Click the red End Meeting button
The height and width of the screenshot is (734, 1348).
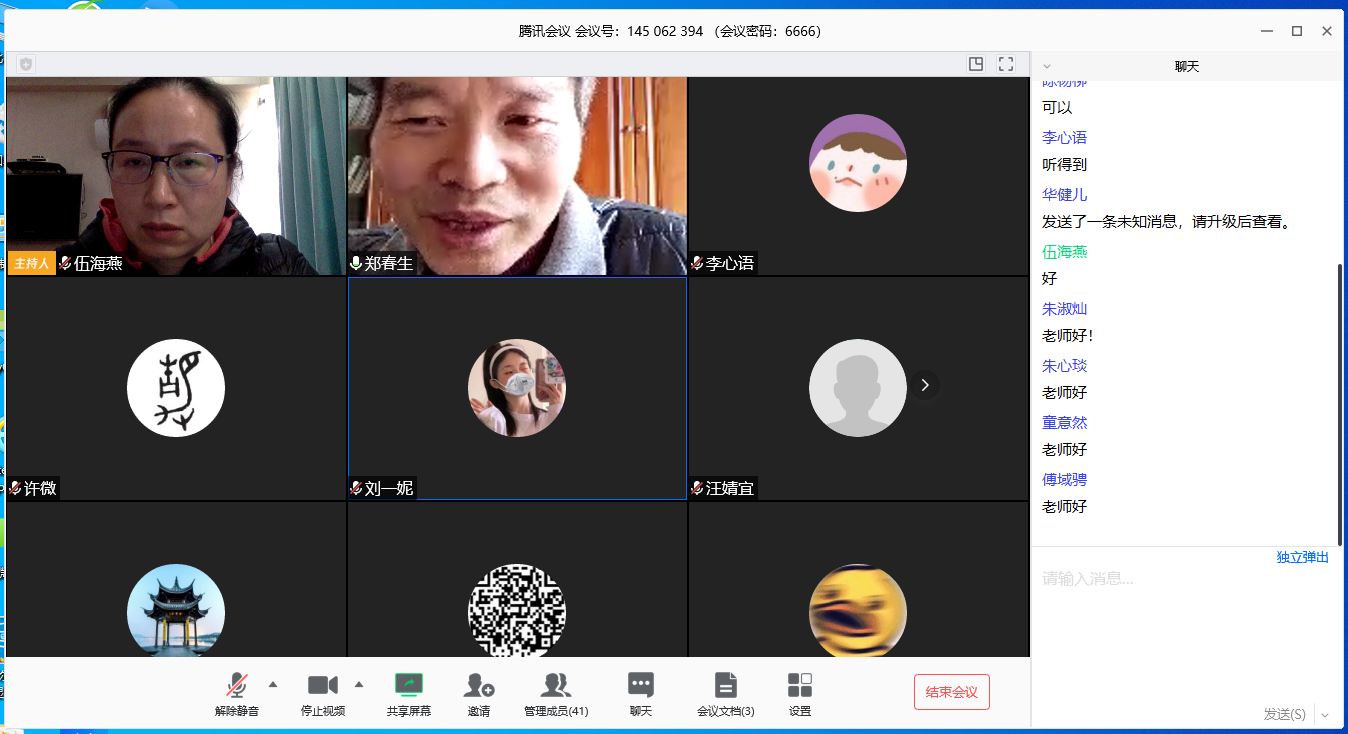pos(951,692)
